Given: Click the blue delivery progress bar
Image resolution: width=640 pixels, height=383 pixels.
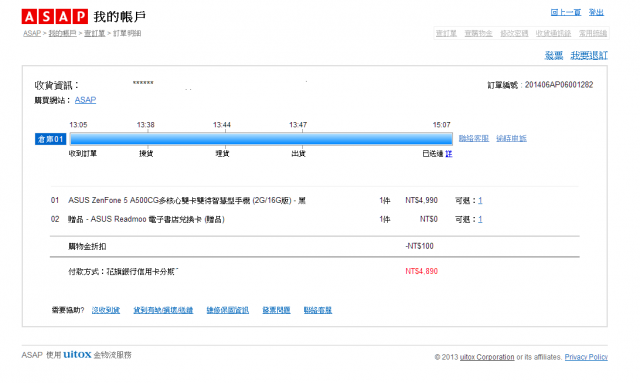Looking at the screenshot, I should tap(261, 139).
